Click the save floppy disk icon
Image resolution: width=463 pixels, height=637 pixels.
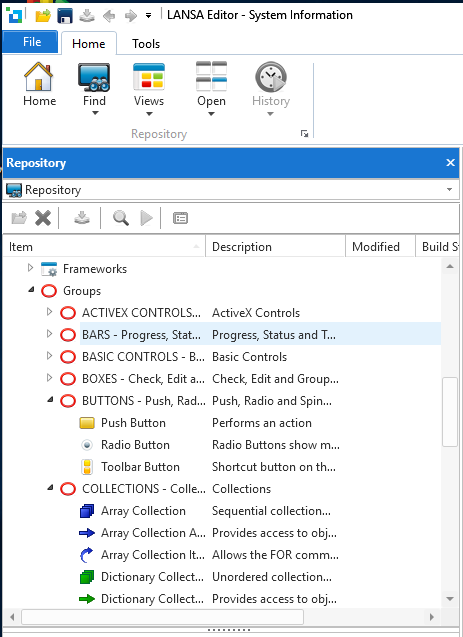pos(65,16)
